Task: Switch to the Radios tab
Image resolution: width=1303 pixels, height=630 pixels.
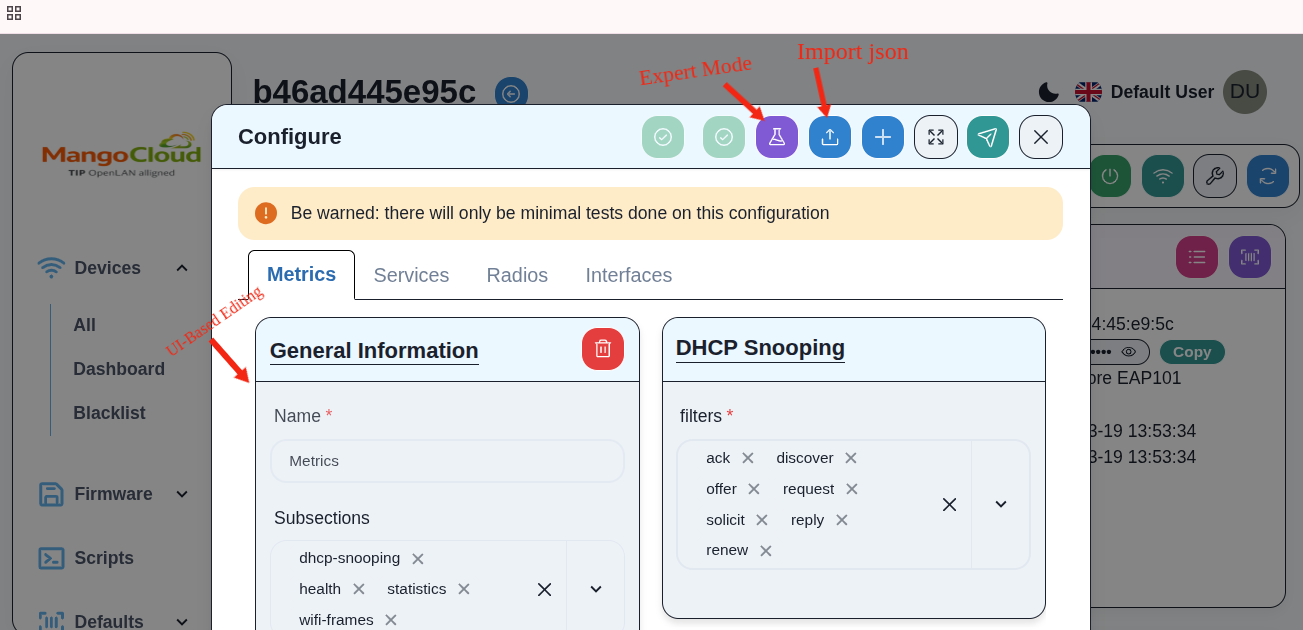Action: (517, 275)
